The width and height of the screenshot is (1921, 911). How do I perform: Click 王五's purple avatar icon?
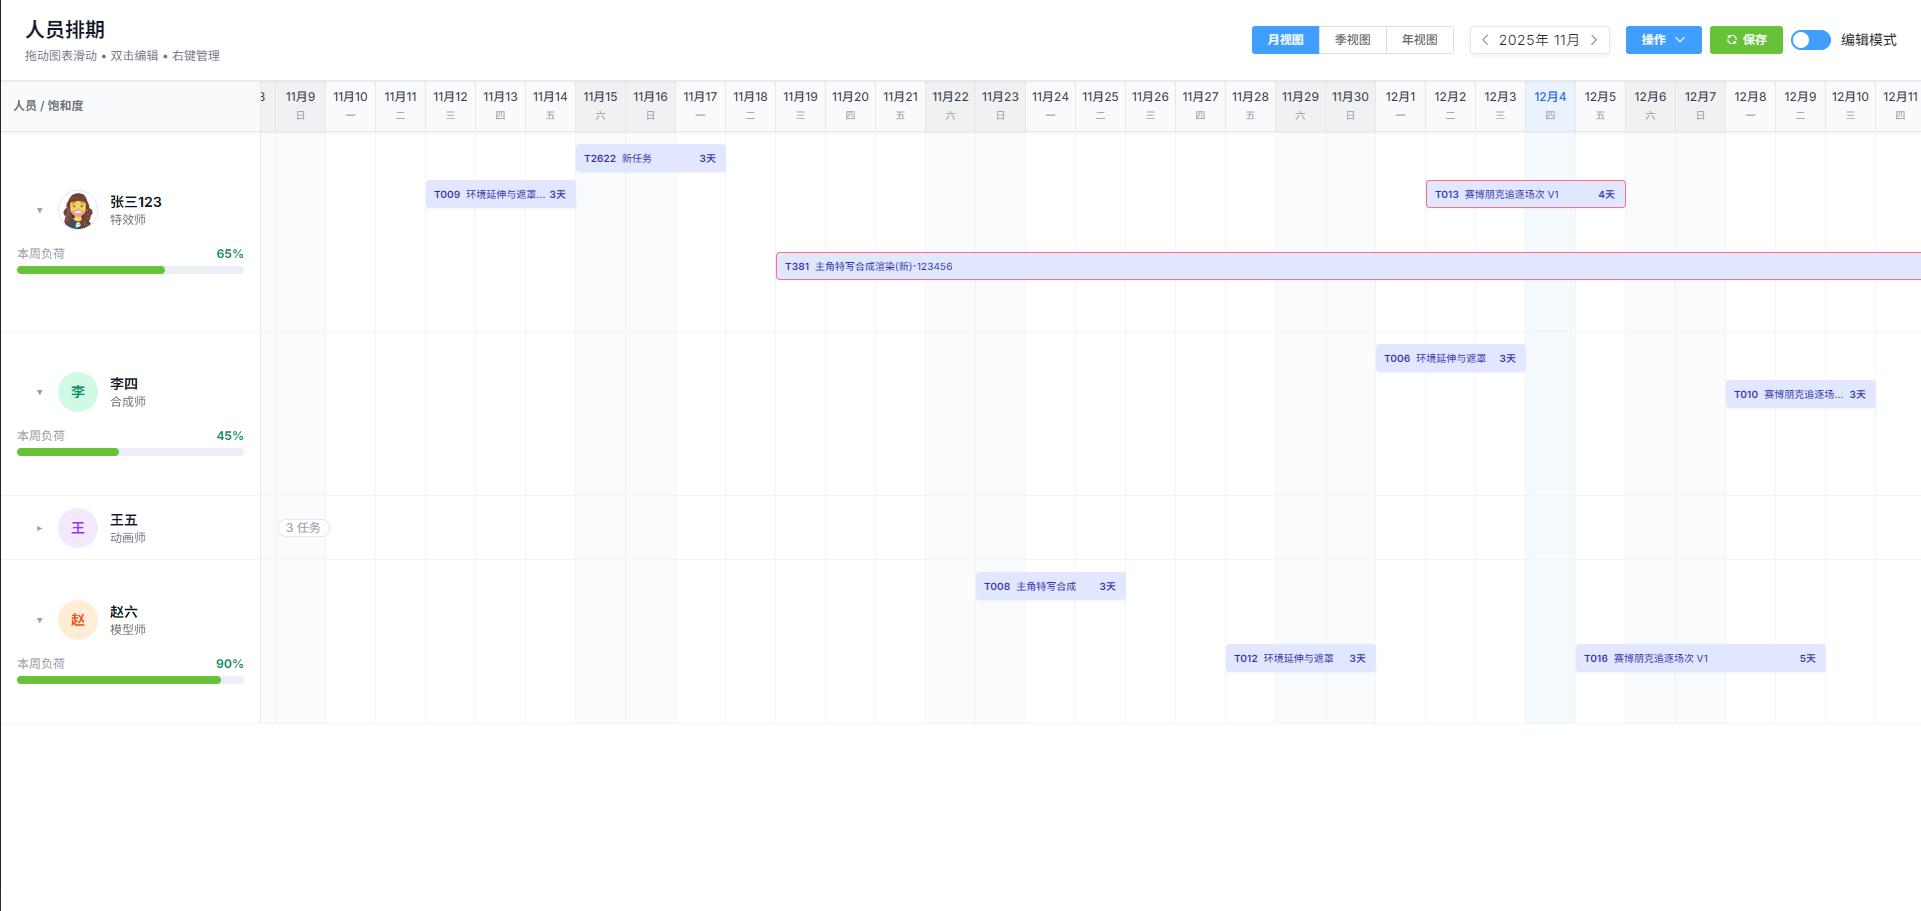pos(77,527)
